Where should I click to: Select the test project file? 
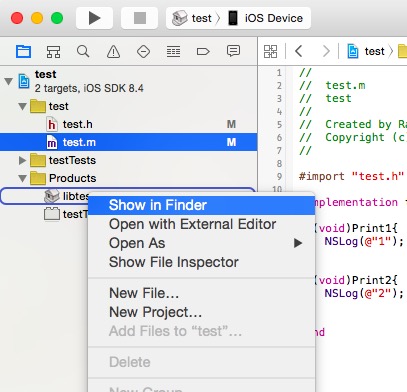pos(128,81)
